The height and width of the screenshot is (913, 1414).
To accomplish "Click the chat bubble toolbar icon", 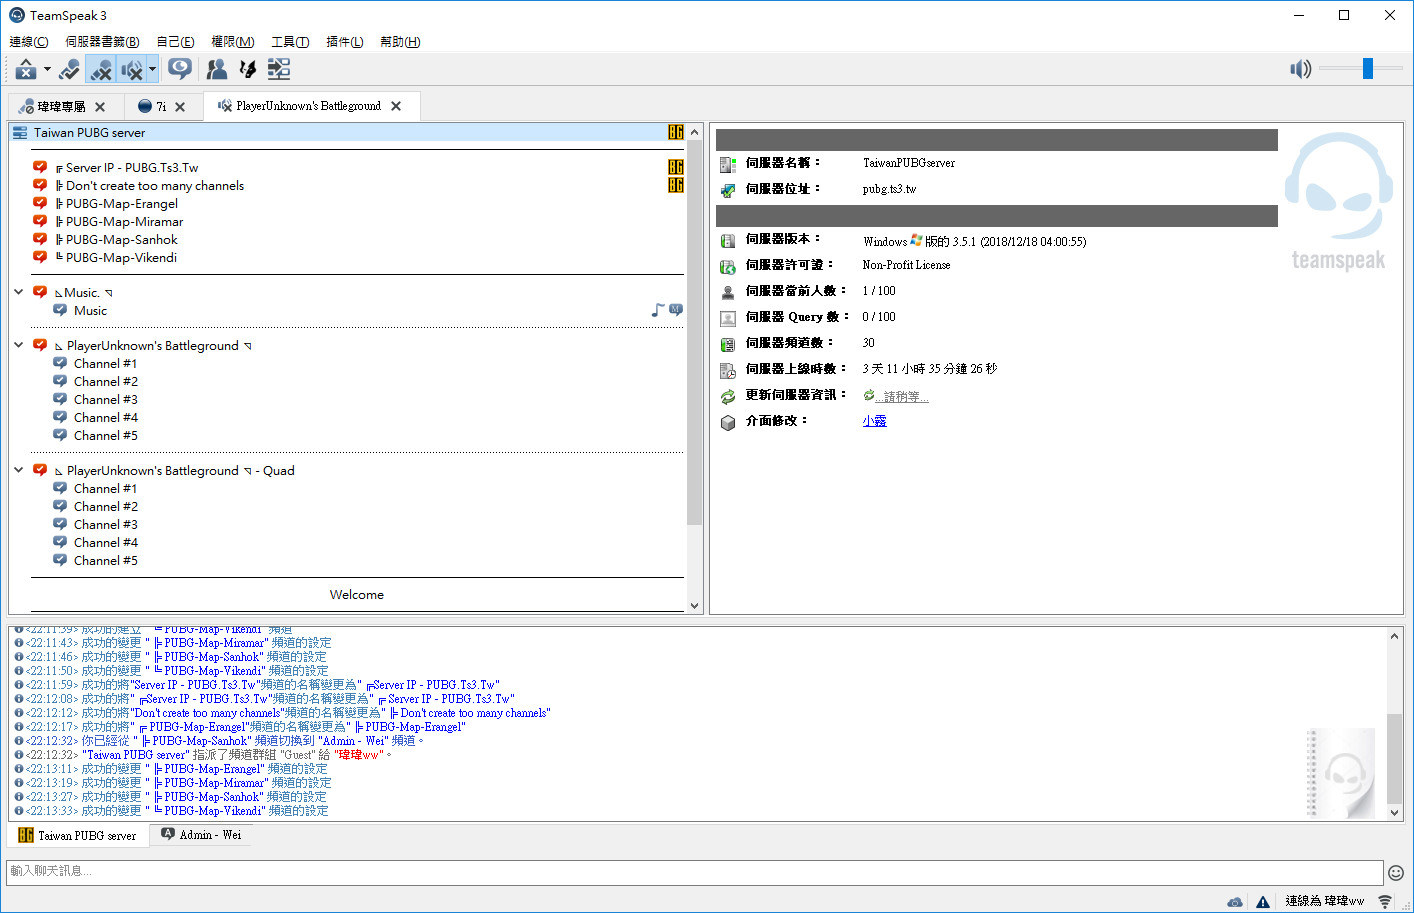I will 180,69.
